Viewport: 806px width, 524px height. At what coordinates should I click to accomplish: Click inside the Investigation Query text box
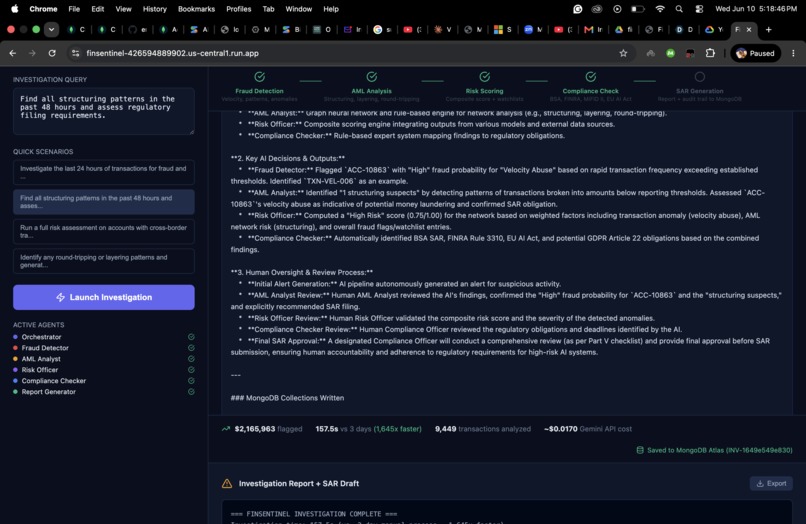point(104,111)
